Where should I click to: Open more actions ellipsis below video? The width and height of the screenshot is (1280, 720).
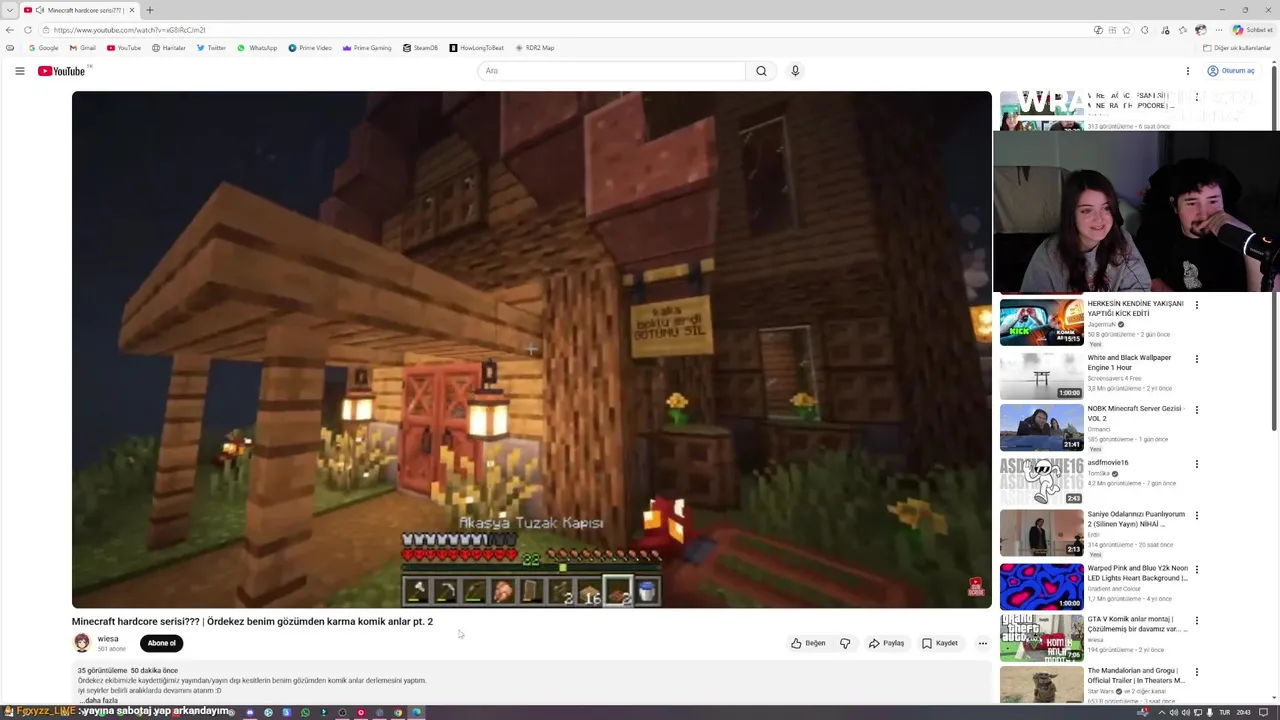coord(982,643)
